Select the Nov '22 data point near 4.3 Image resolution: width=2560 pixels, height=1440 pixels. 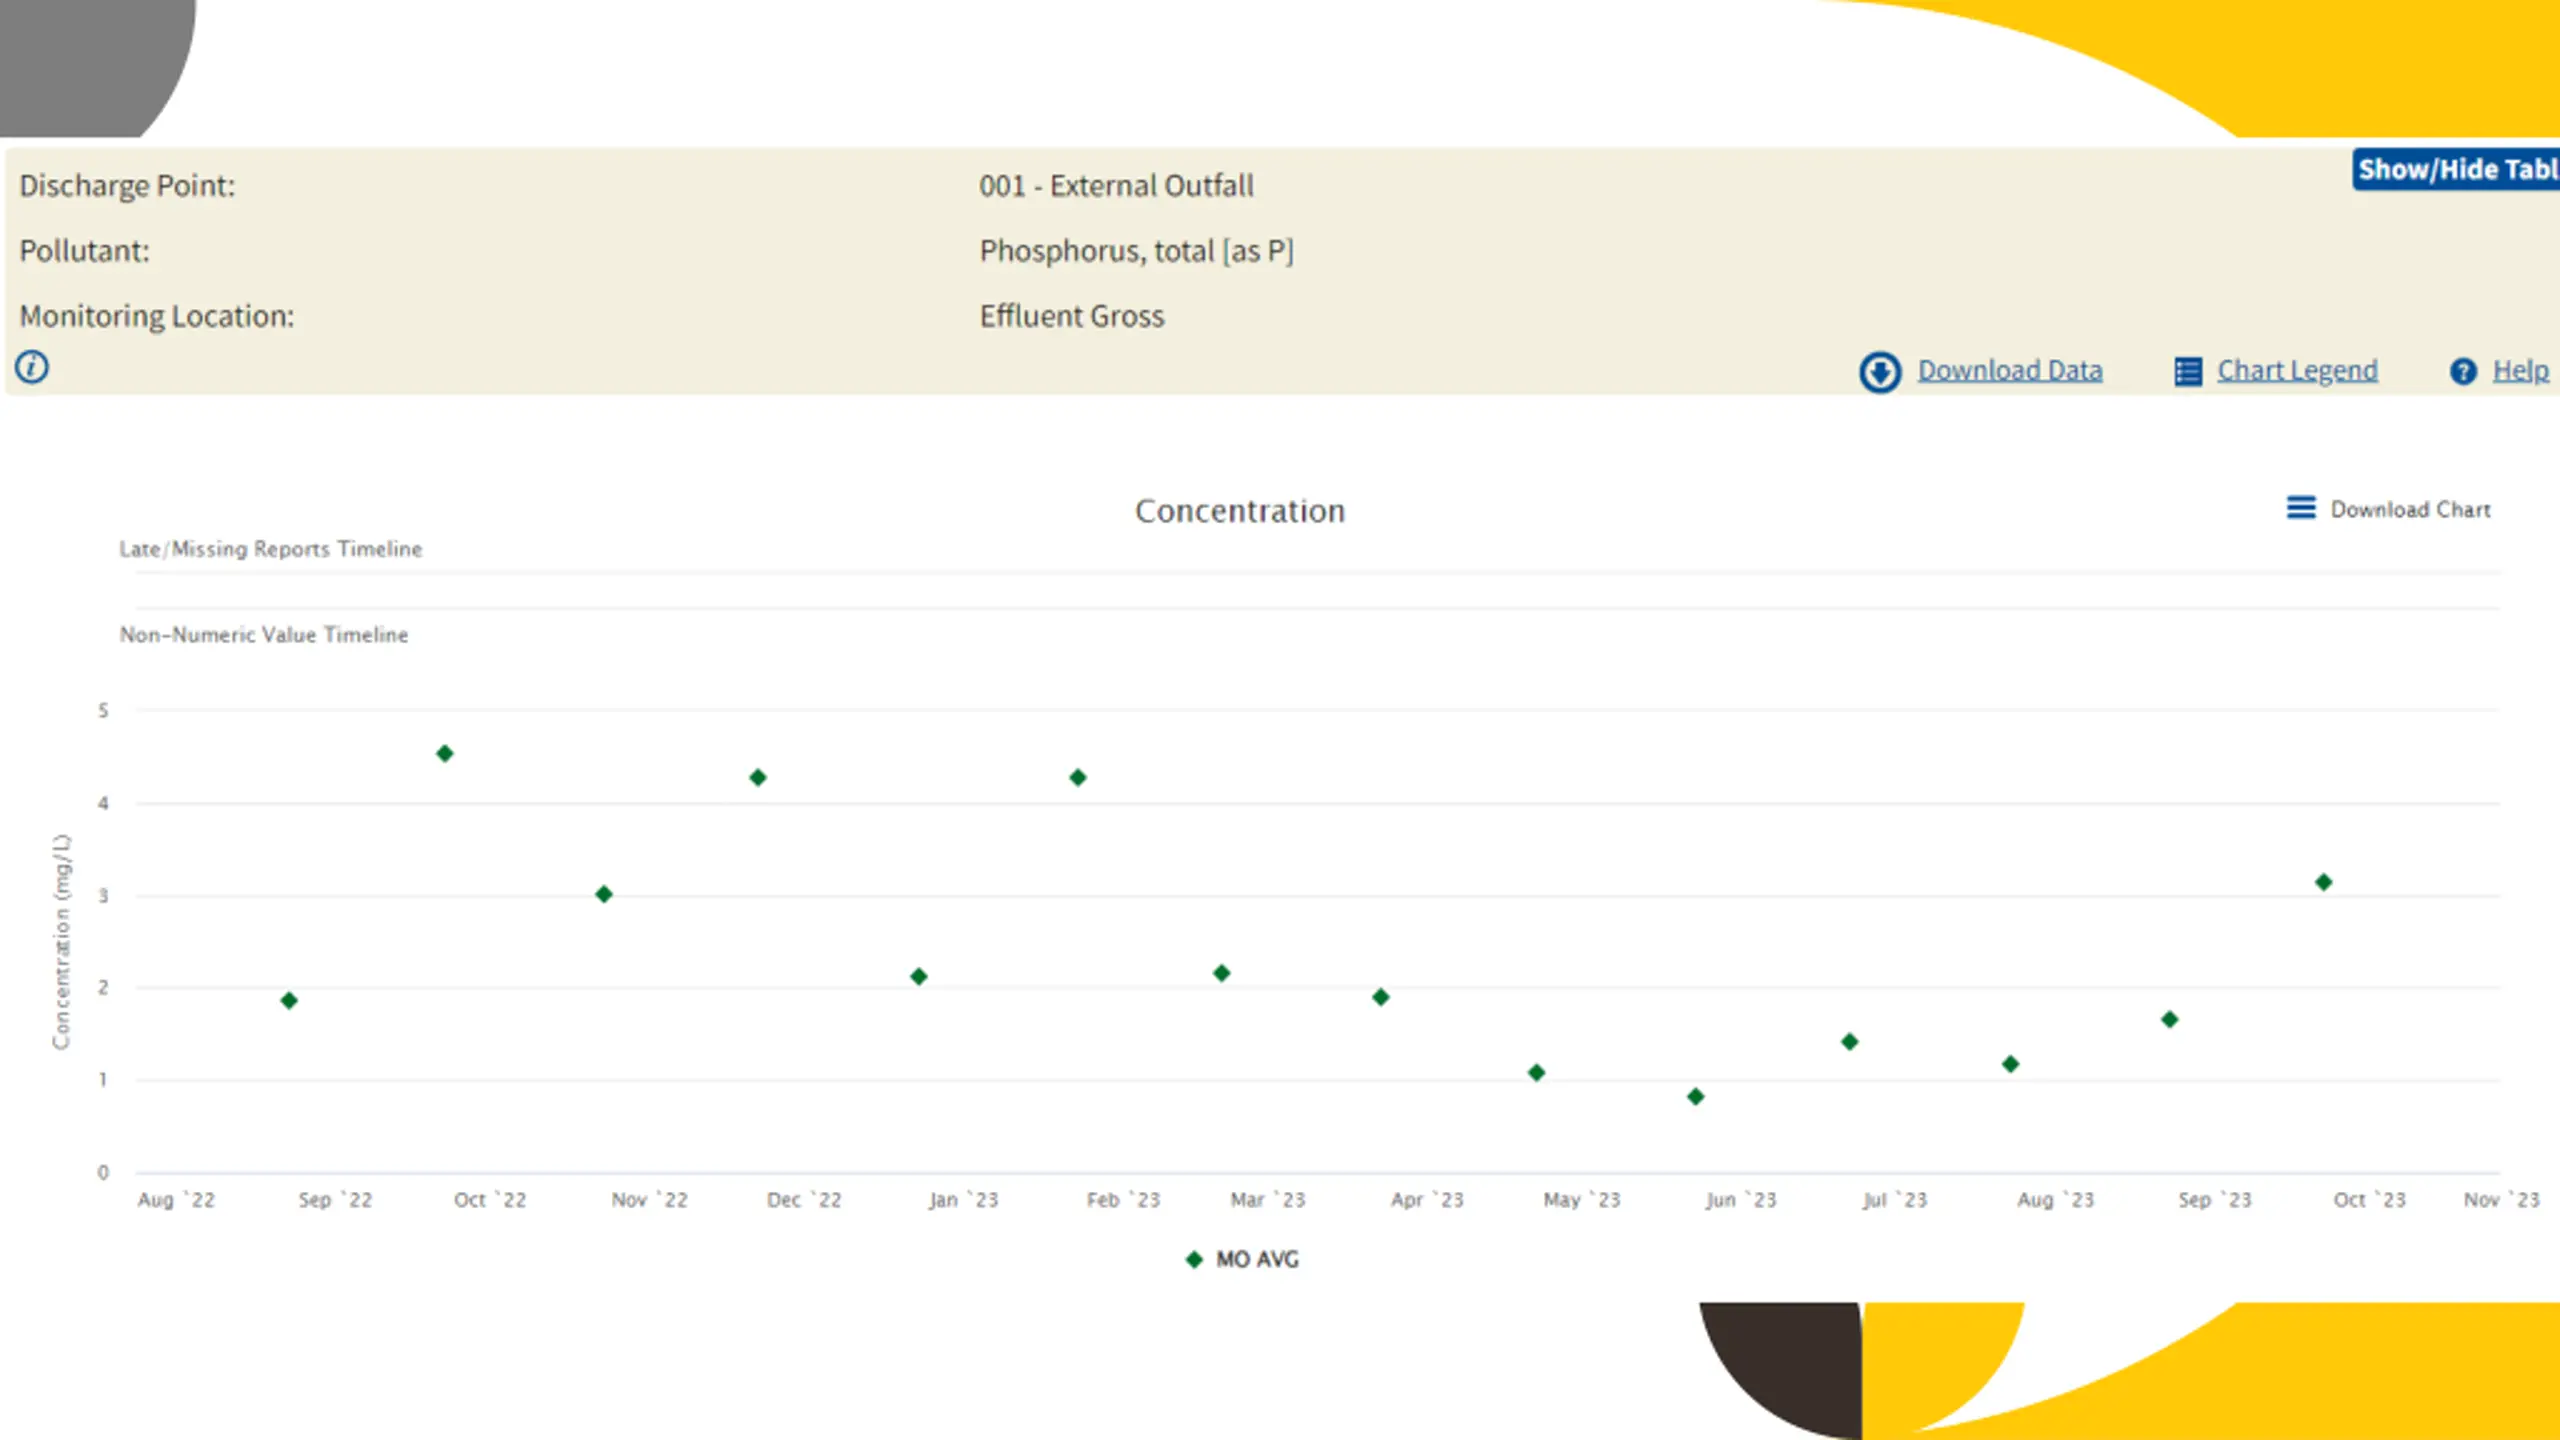[x=758, y=777]
